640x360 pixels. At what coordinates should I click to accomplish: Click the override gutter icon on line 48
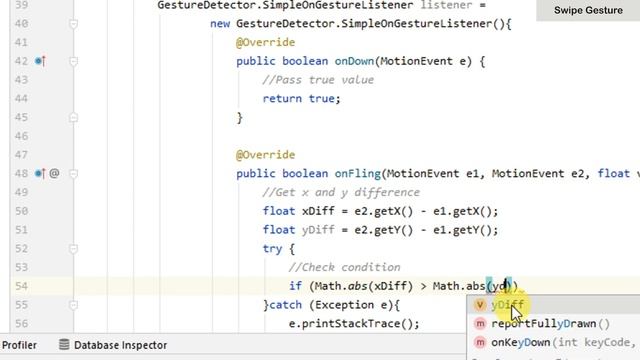tap(40, 174)
